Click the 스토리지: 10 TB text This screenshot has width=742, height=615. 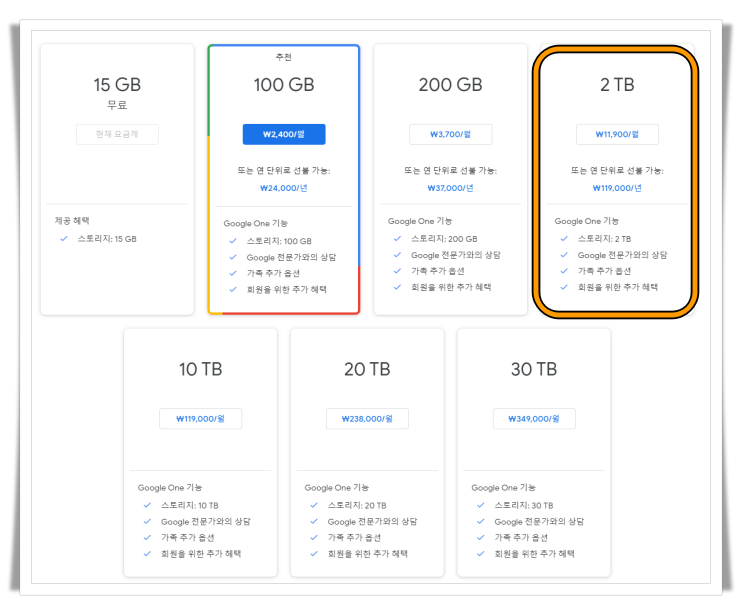coord(190,505)
